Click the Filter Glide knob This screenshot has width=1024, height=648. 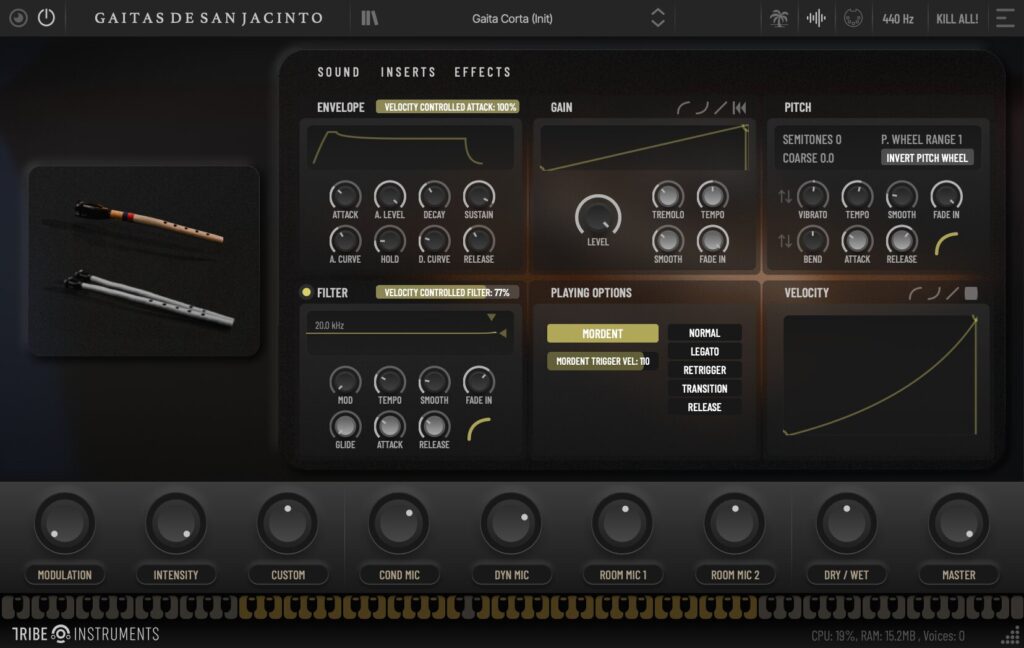click(x=345, y=426)
